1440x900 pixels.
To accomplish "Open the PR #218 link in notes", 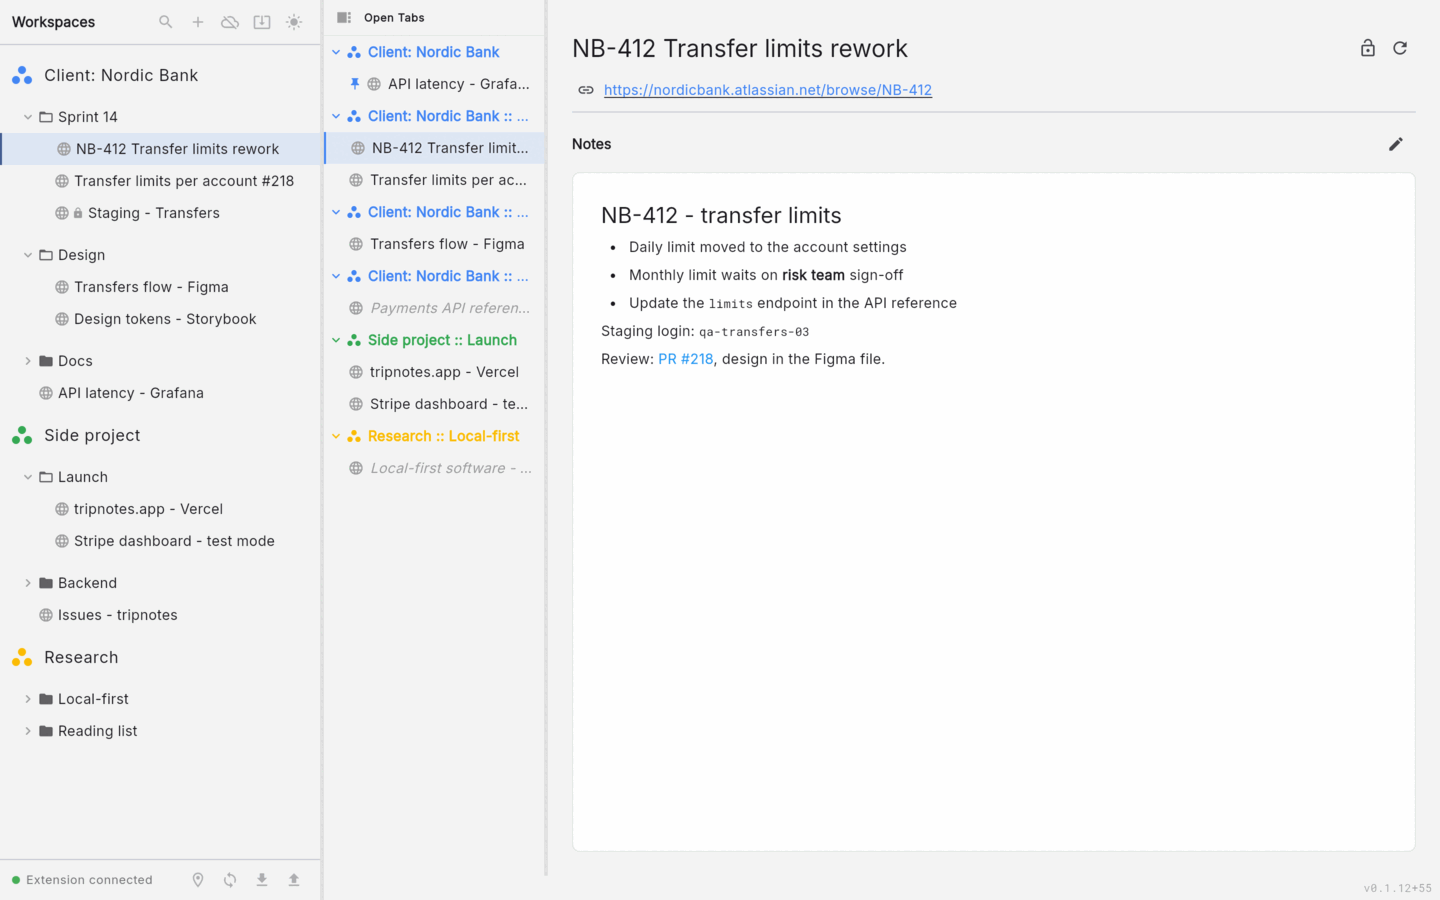I will pos(686,359).
